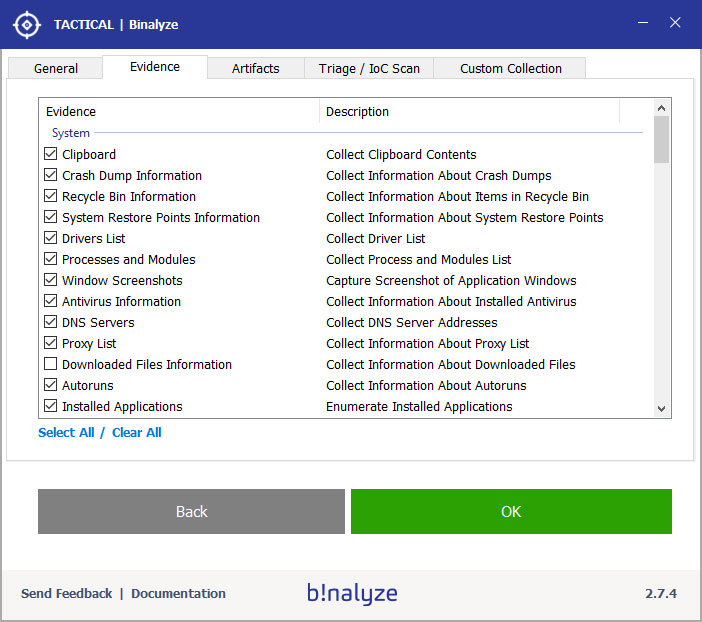This screenshot has height=622, width=702.
Task: Open the Send Feedback link
Action: click(66, 594)
